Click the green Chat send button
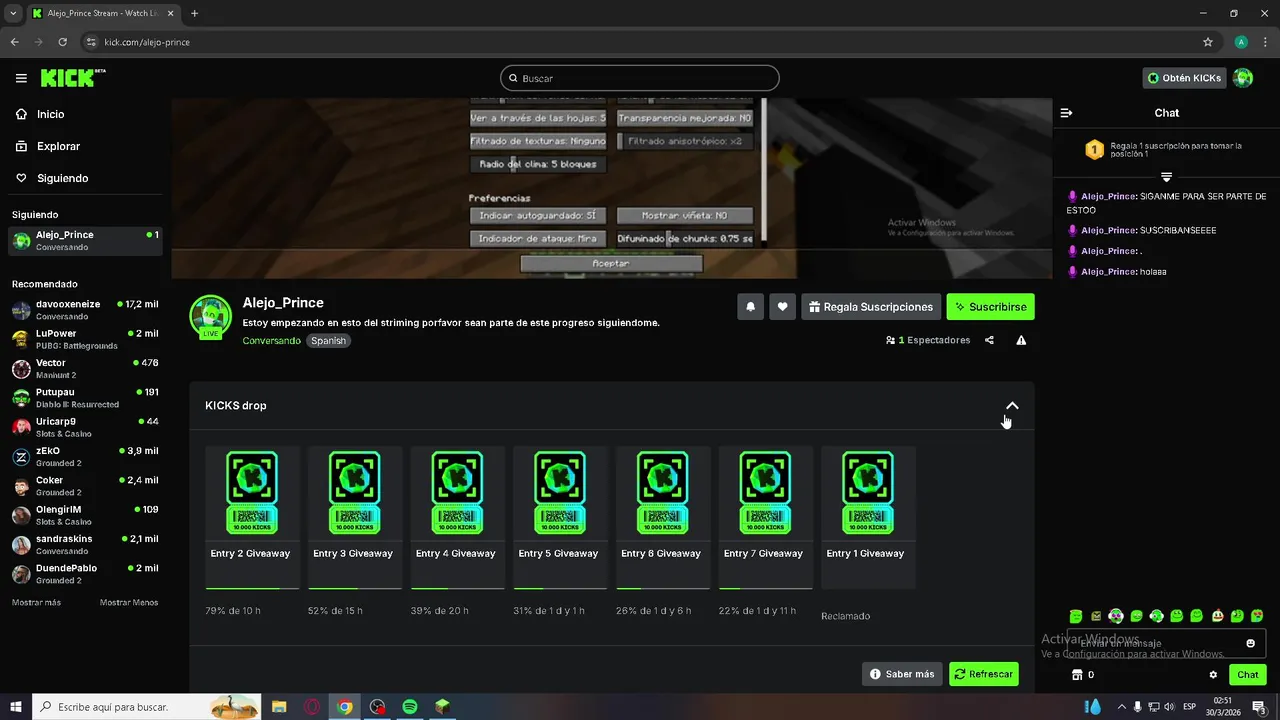 pyautogui.click(x=1247, y=675)
